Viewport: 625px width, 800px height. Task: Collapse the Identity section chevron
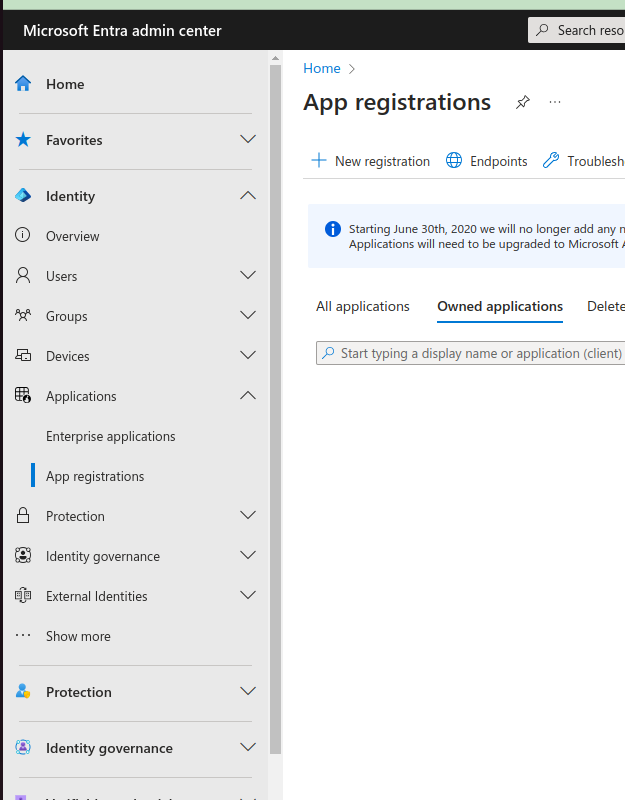pyautogui.click(x=248, y=195)
